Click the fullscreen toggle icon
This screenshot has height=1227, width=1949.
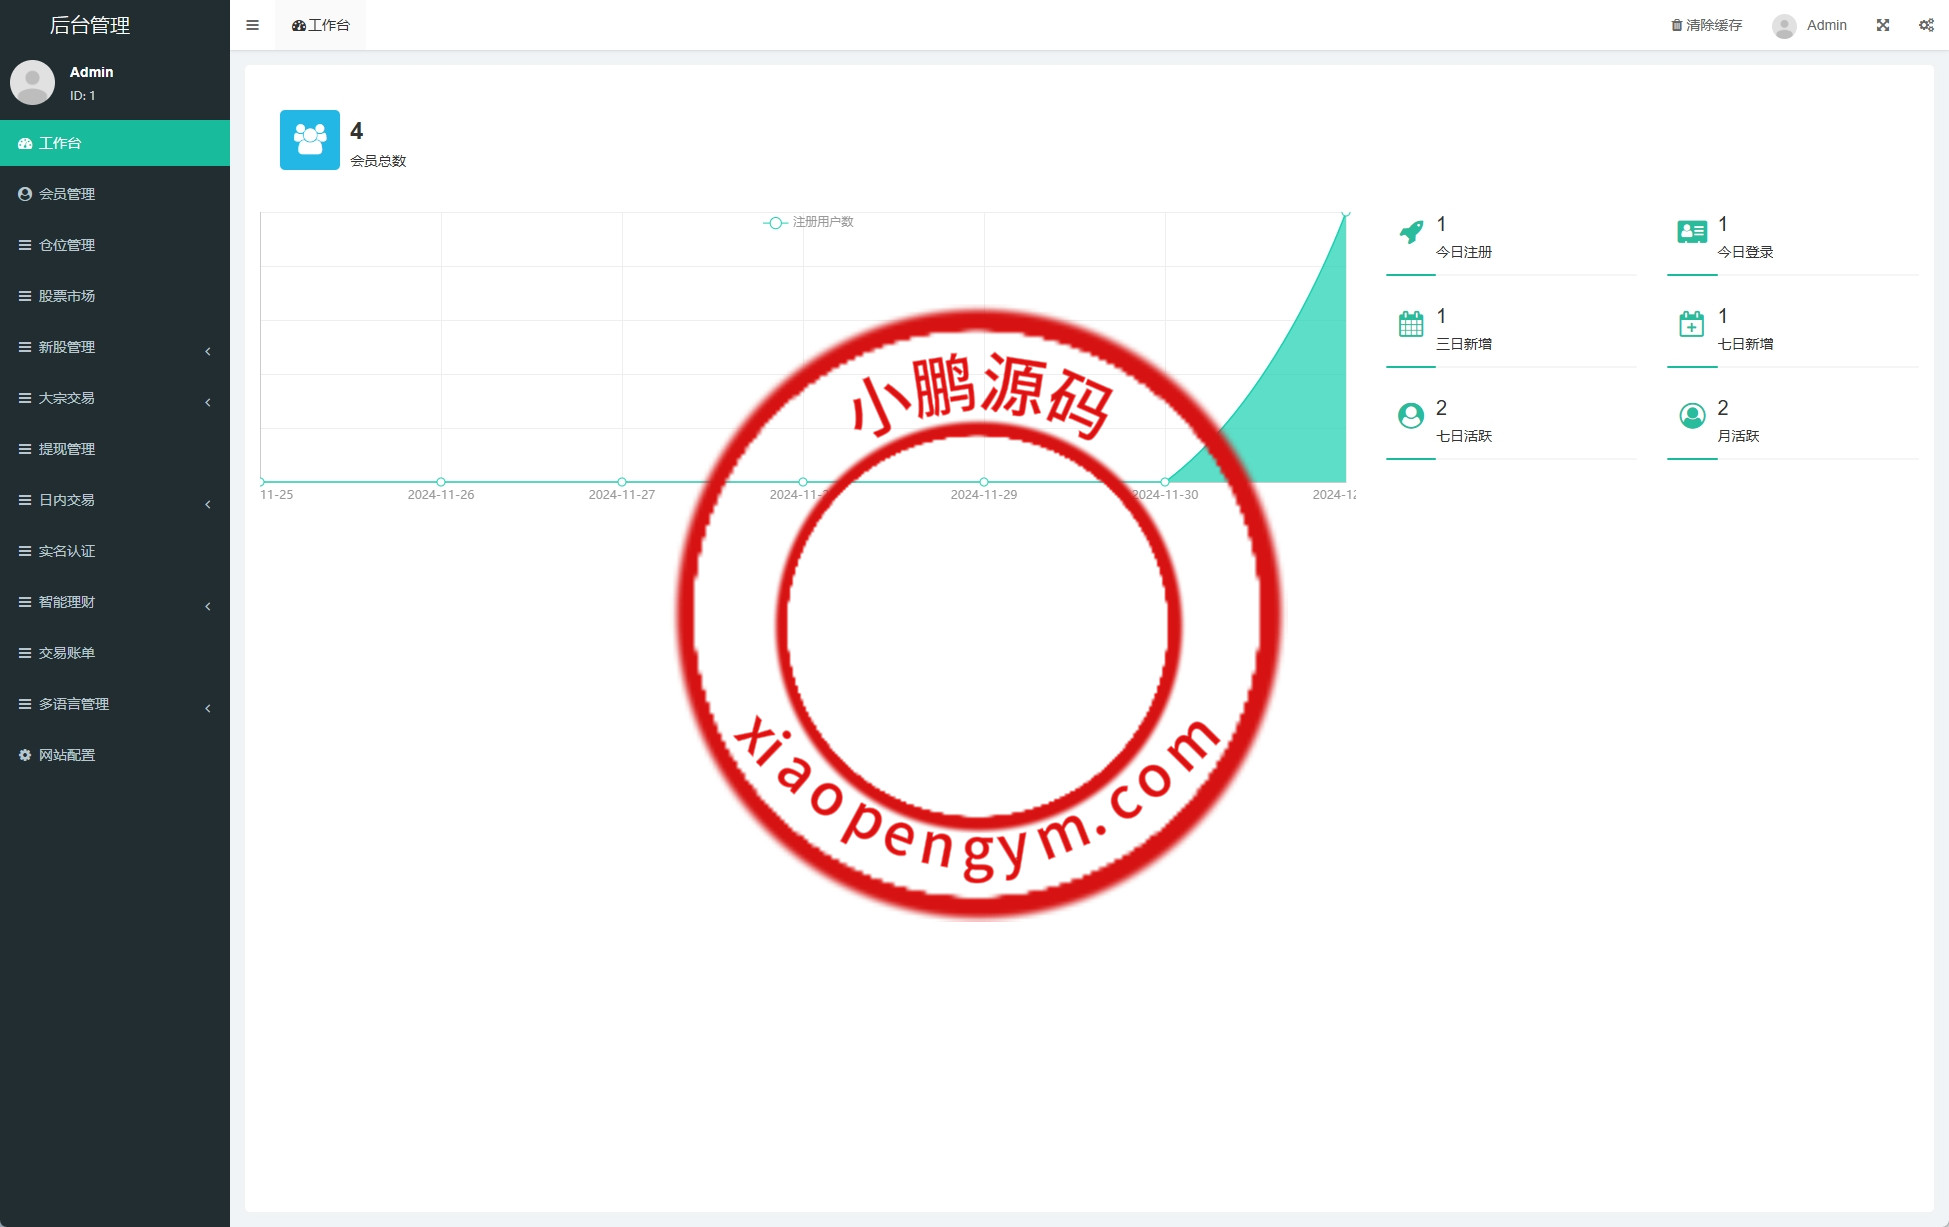pos(1883,25)
